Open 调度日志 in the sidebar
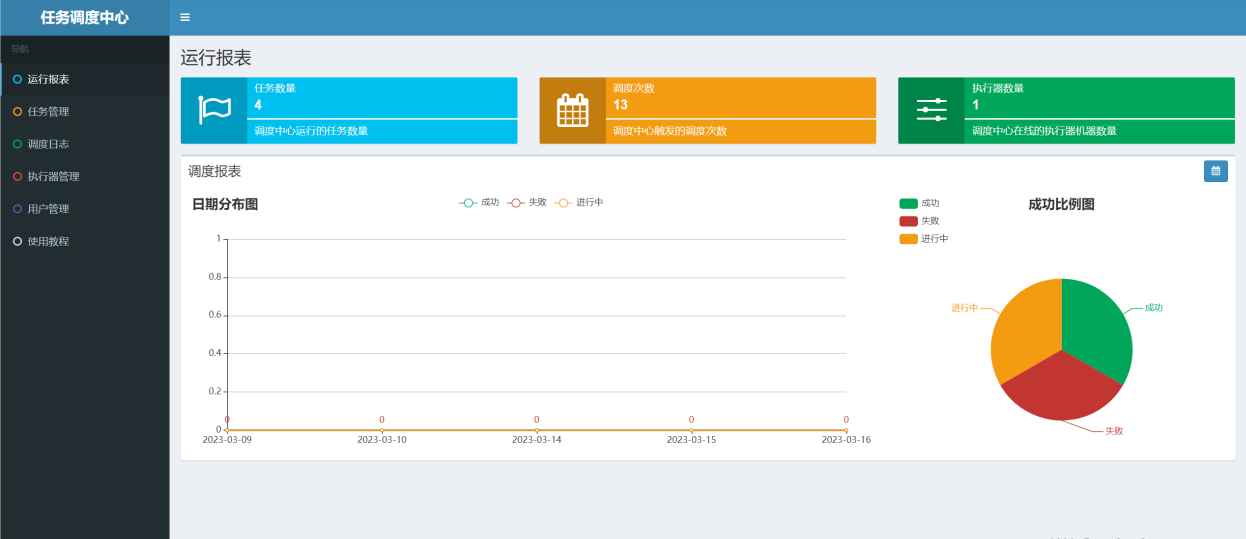This screenshot has height=539, width=1246. [x=85, y=144]
